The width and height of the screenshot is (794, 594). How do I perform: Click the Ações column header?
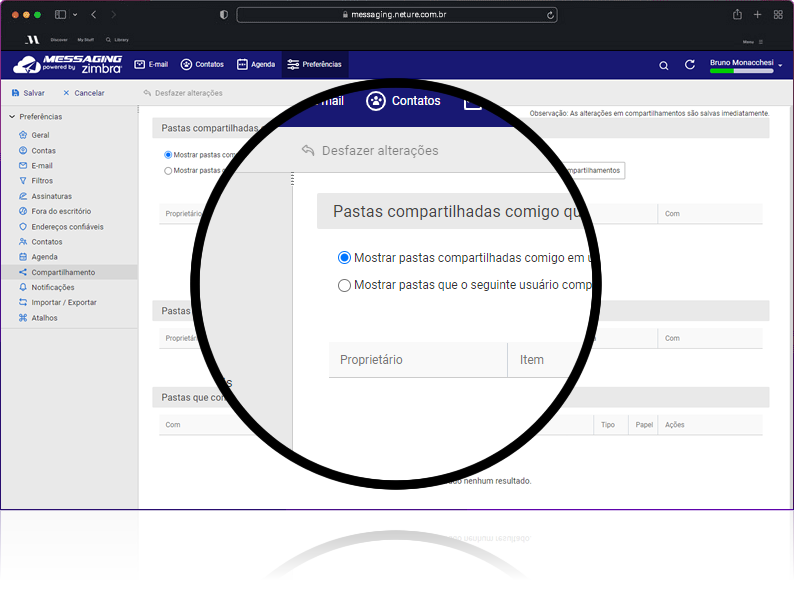tap(710, 425)
